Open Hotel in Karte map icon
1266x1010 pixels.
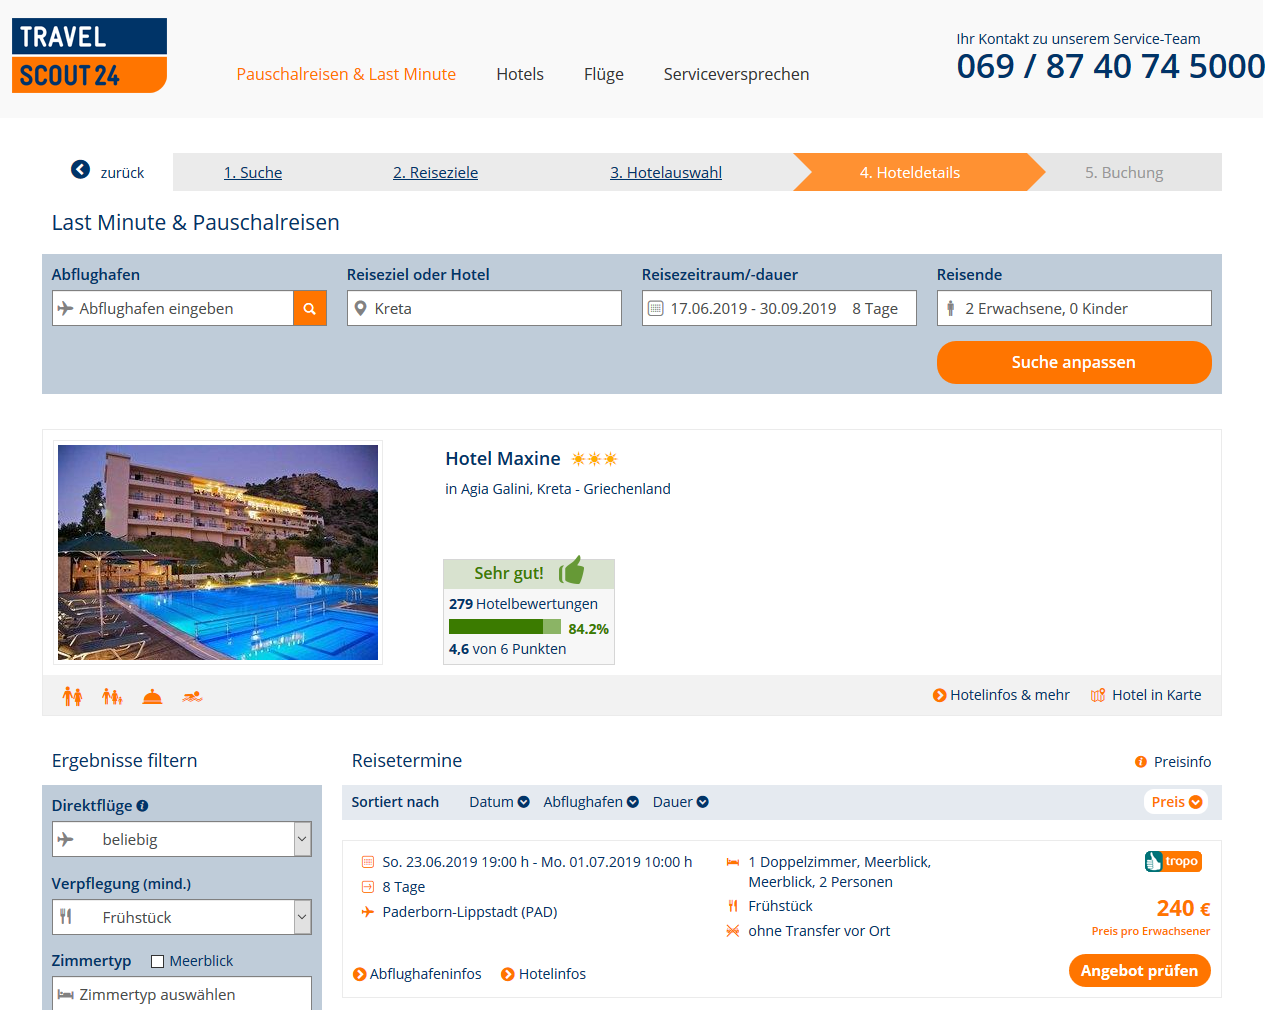pyautogui.click(x=1098, y=695)
